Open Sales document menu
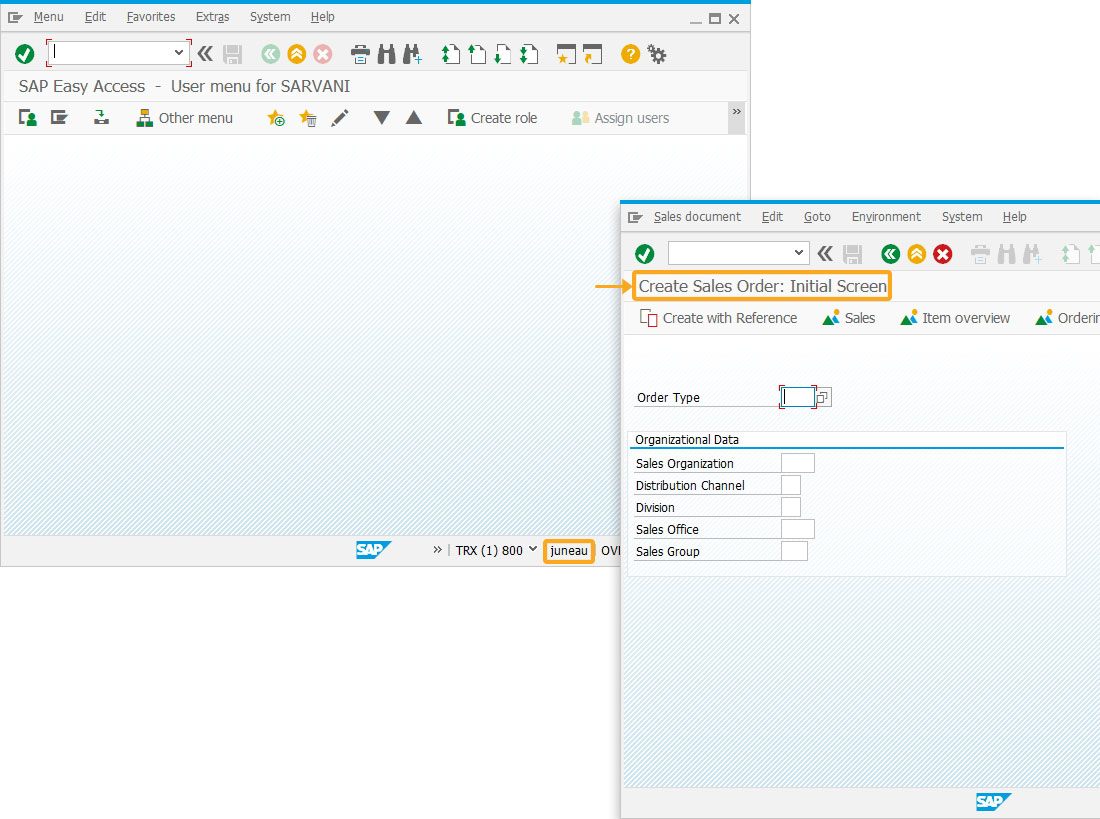1100x819 pixels. pyautogui.click(x=697, y=217)
